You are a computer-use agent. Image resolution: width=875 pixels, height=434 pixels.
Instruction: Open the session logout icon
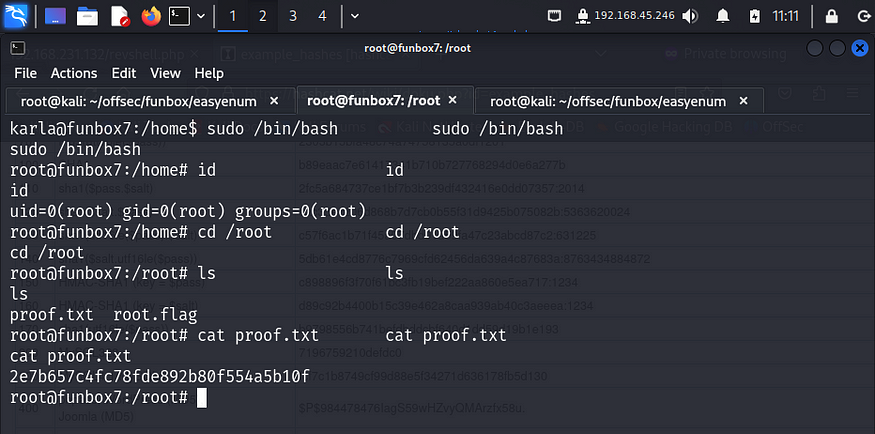pyautogui.click(x=863, y=16)
